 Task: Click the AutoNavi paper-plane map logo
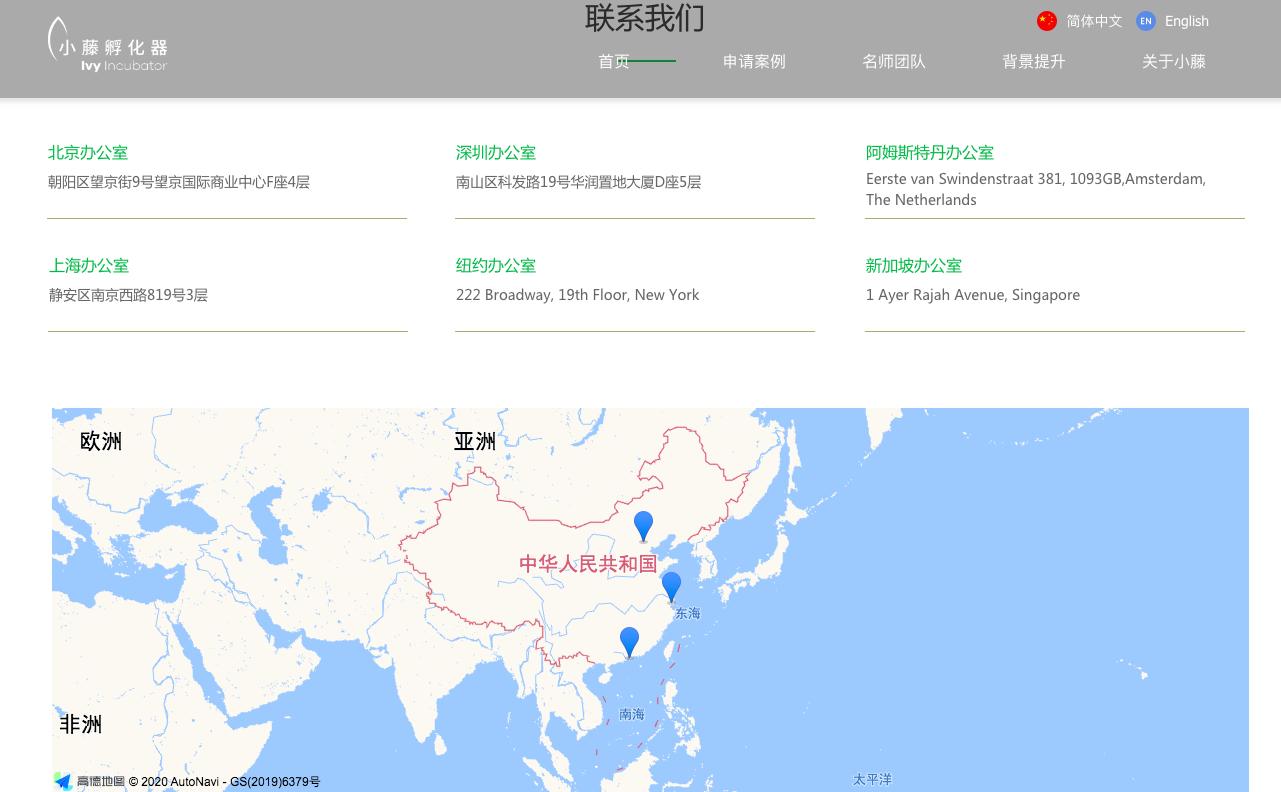point(64,781)
